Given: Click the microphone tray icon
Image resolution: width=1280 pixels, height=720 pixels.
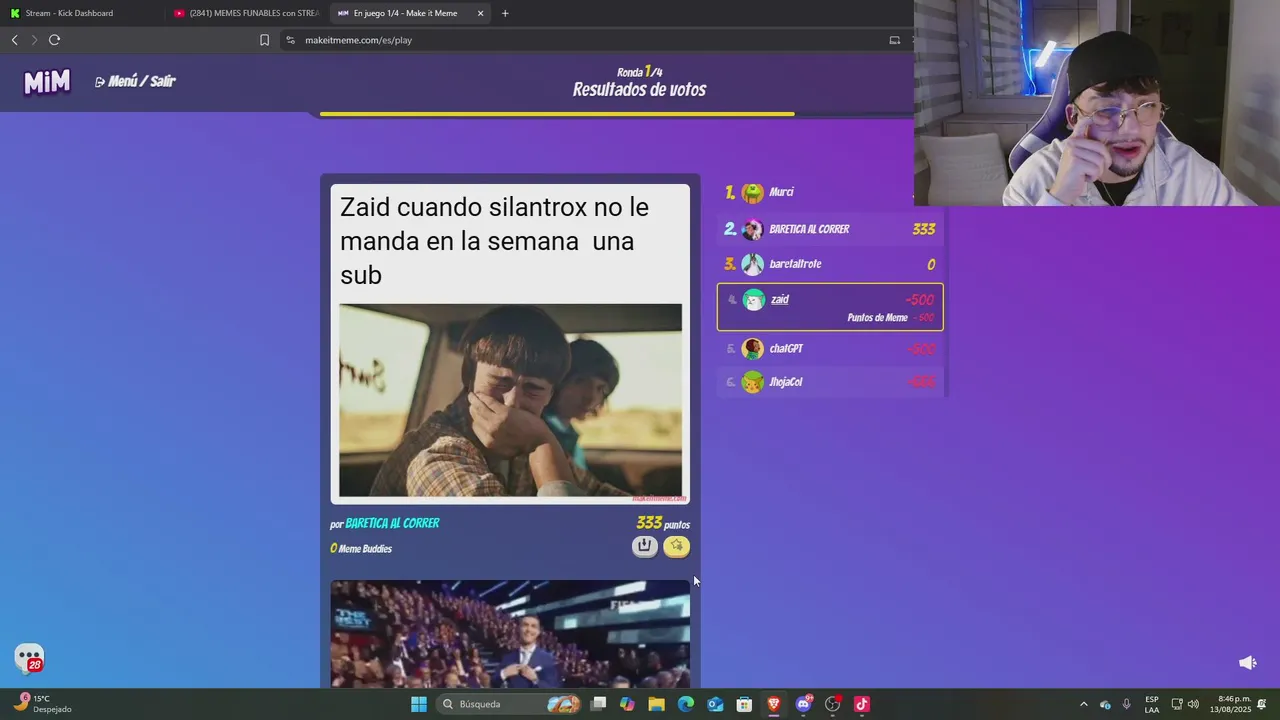Looking at the screenshot, I should pyautogui.click(x=1127, y=704).
